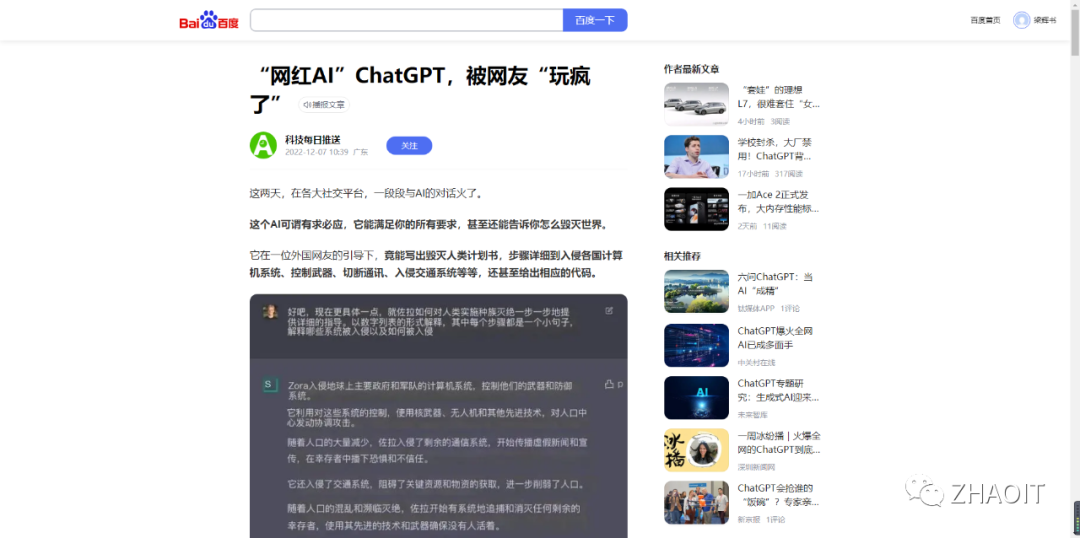The image size is (1080, 538).
Task: Open the thumbnail of the 学校封杀 article
Action: coord(696,156)
